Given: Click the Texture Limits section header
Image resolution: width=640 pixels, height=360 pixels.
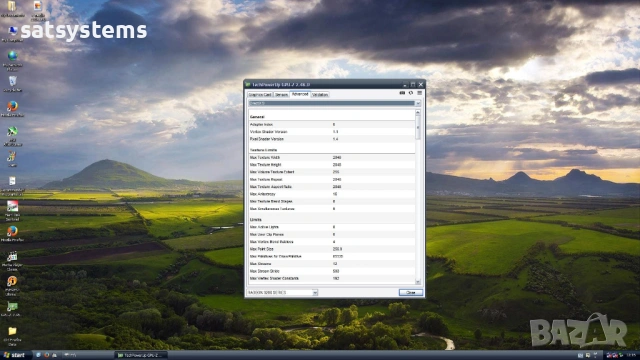Looking at the screenshot, I should (263, 150).
